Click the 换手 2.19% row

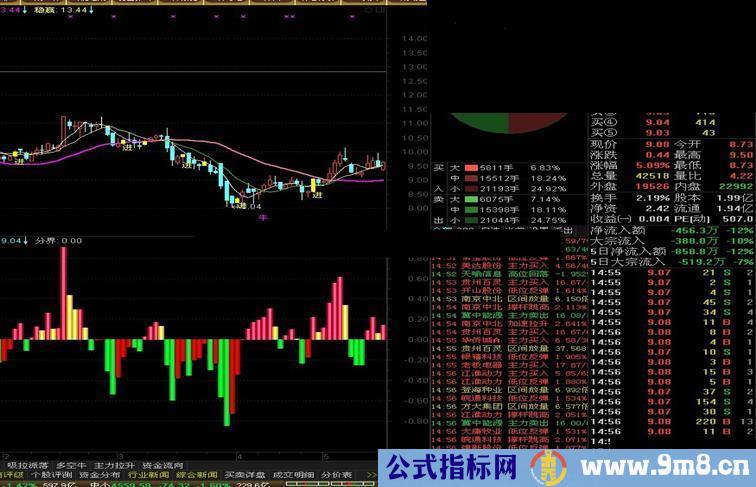630,198
